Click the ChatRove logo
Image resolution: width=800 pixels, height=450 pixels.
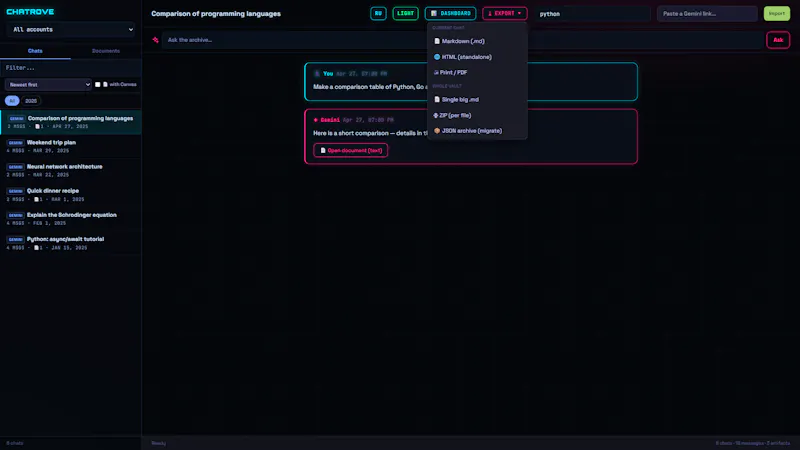30,12
